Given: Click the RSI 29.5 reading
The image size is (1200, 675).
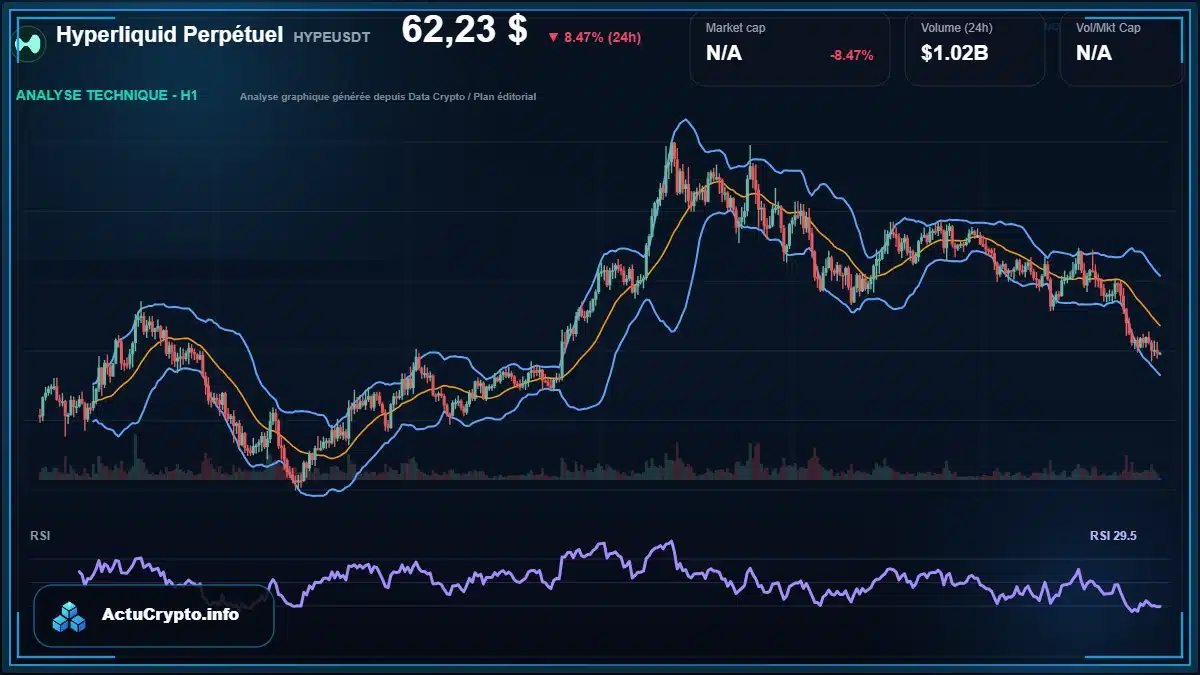Looking at the screenshot, I should (1113, 536).
